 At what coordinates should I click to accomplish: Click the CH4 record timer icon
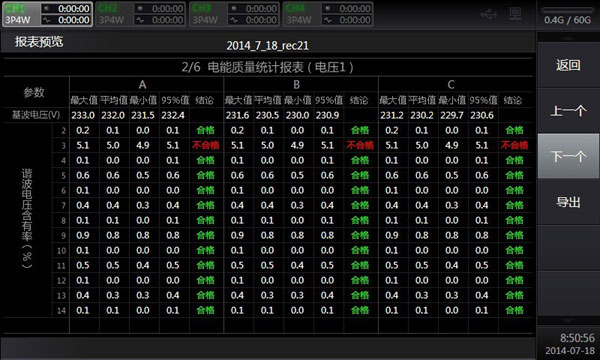(328, 8)
